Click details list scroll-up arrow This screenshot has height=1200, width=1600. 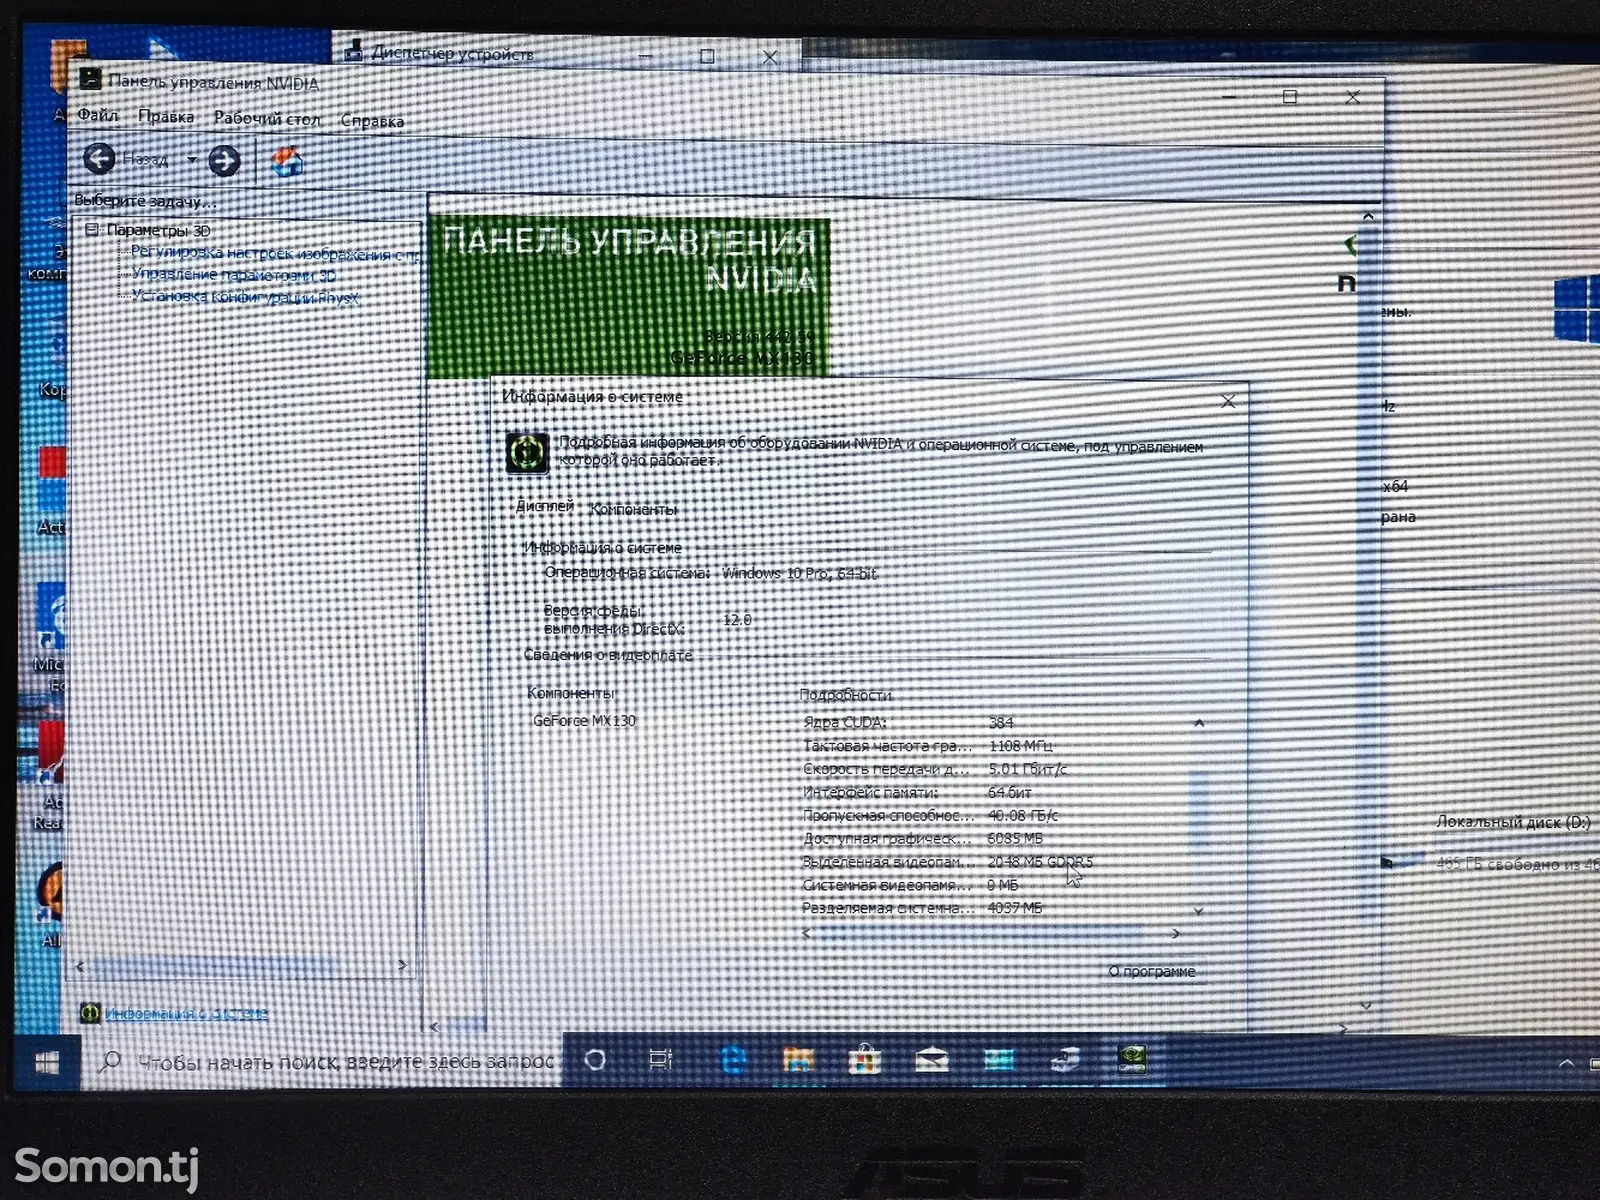(x=1198, y=722)
